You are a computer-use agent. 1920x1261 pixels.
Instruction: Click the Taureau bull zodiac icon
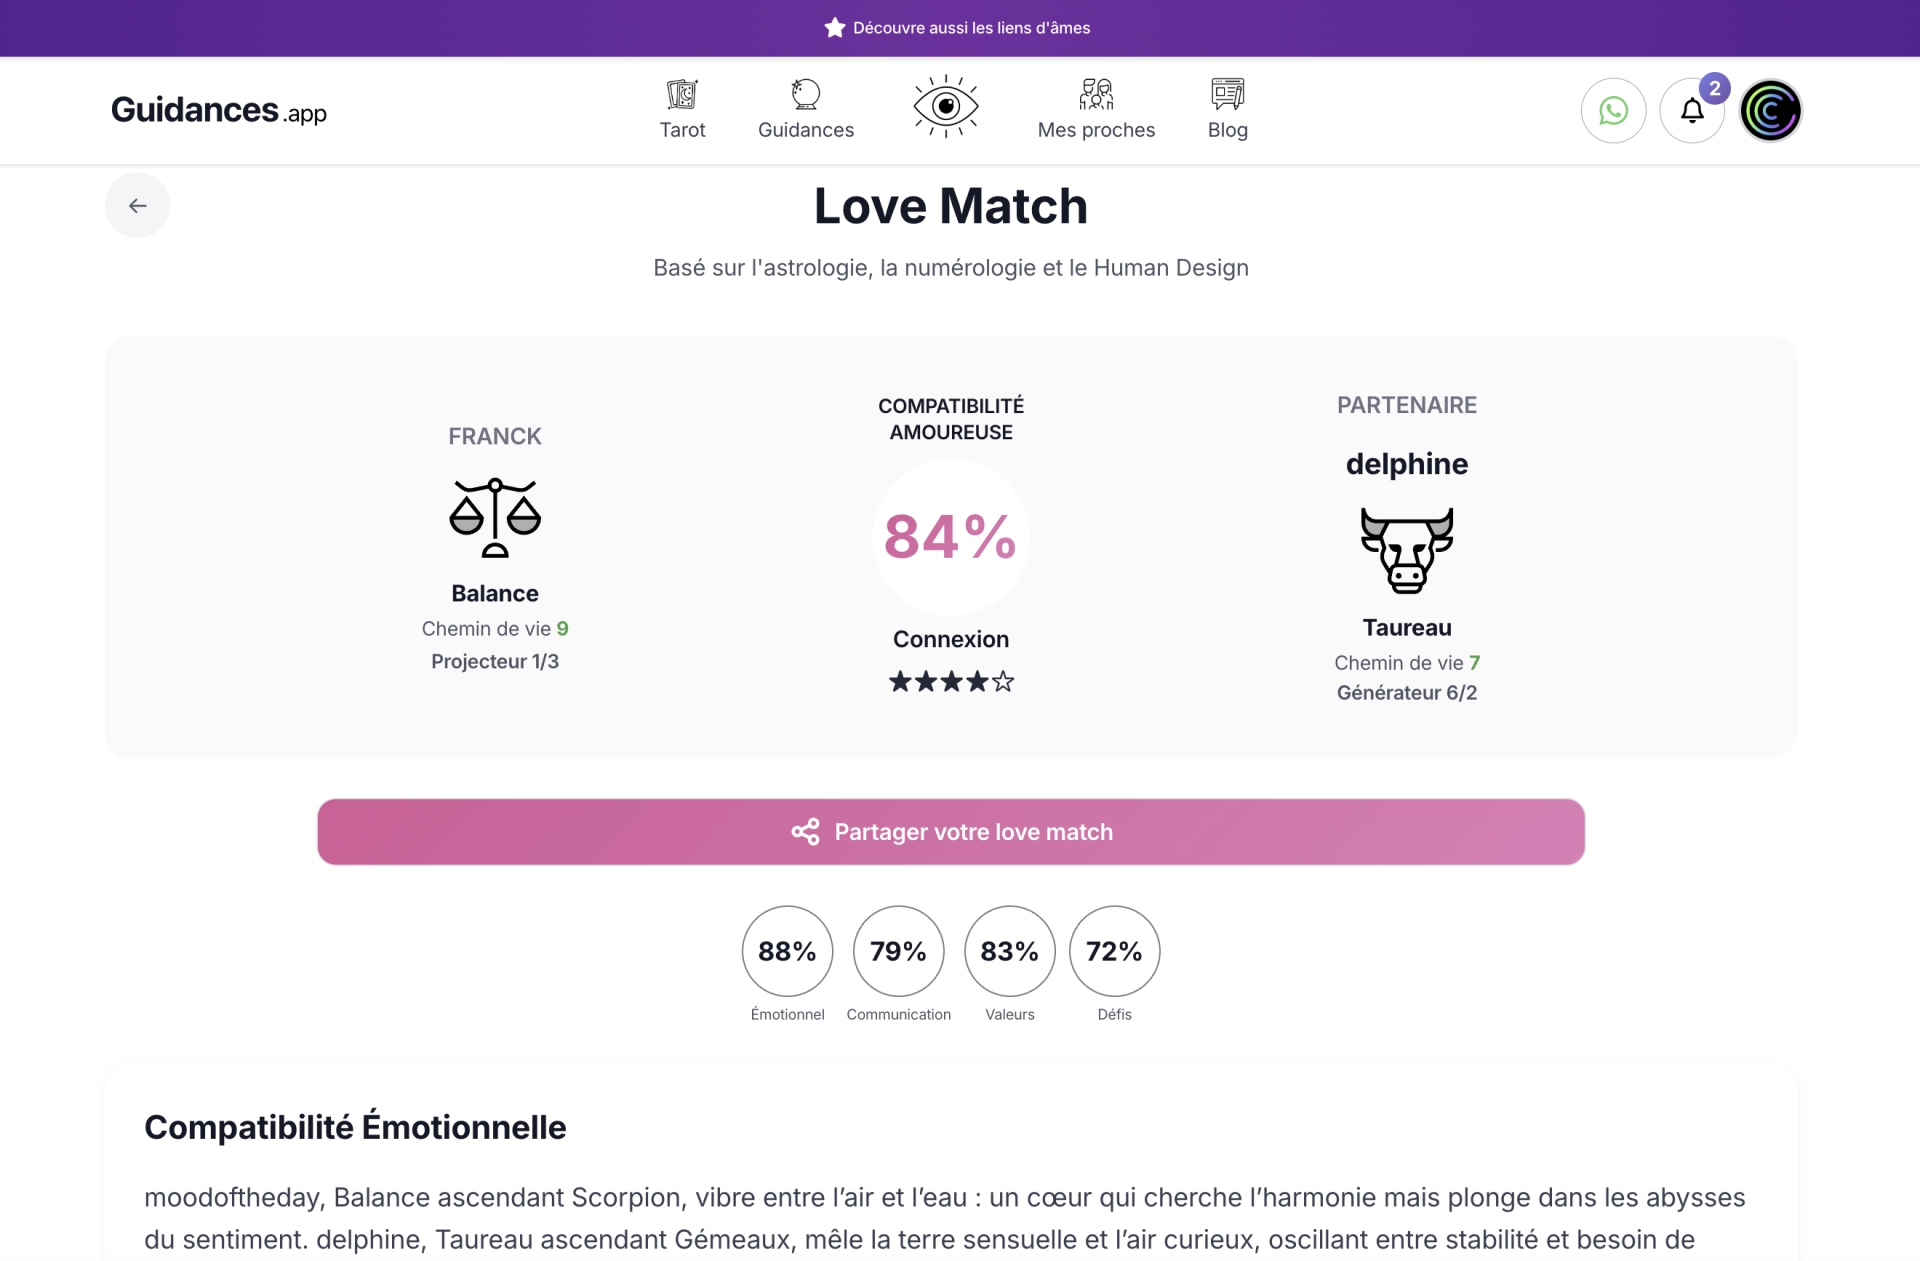tap(1406, 550)
